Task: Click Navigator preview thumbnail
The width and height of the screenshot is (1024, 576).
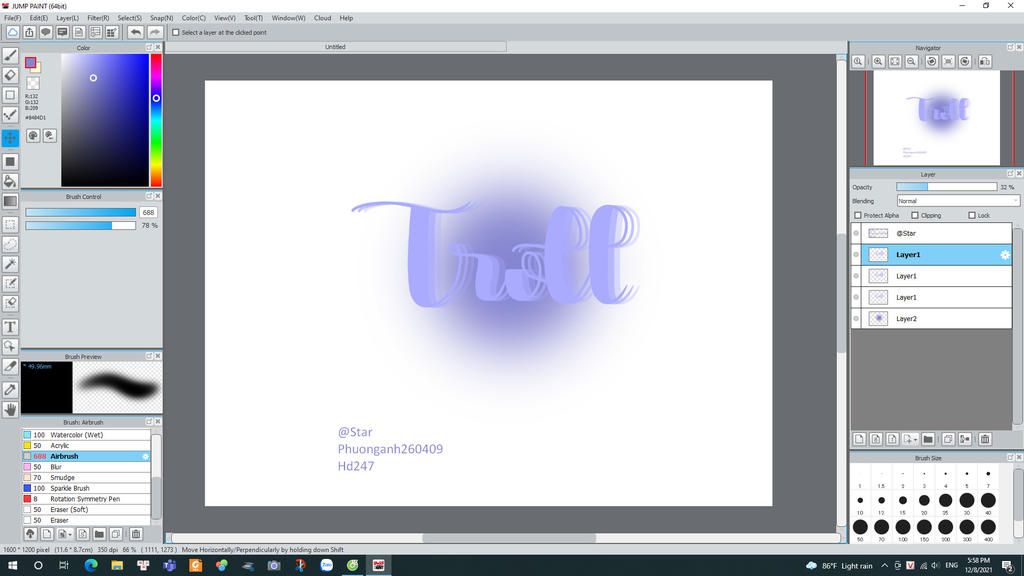Action: click(936, 118)
